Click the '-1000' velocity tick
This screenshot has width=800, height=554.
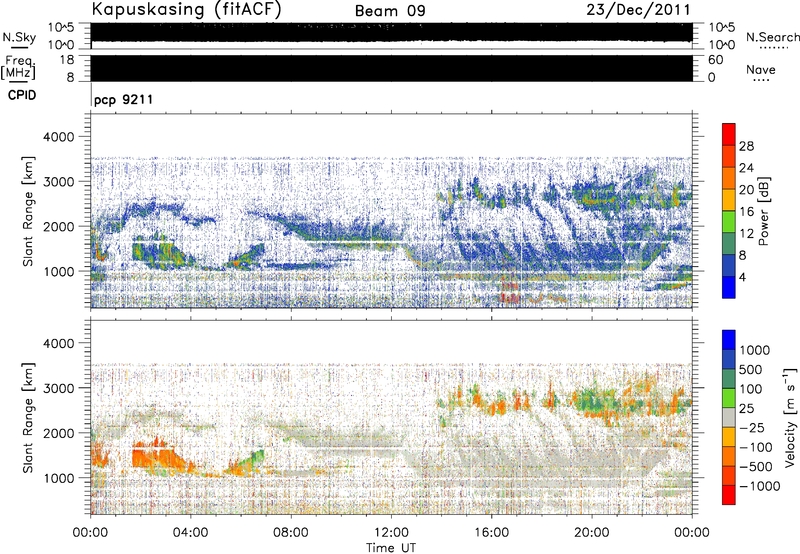click(x=760, y=486)
